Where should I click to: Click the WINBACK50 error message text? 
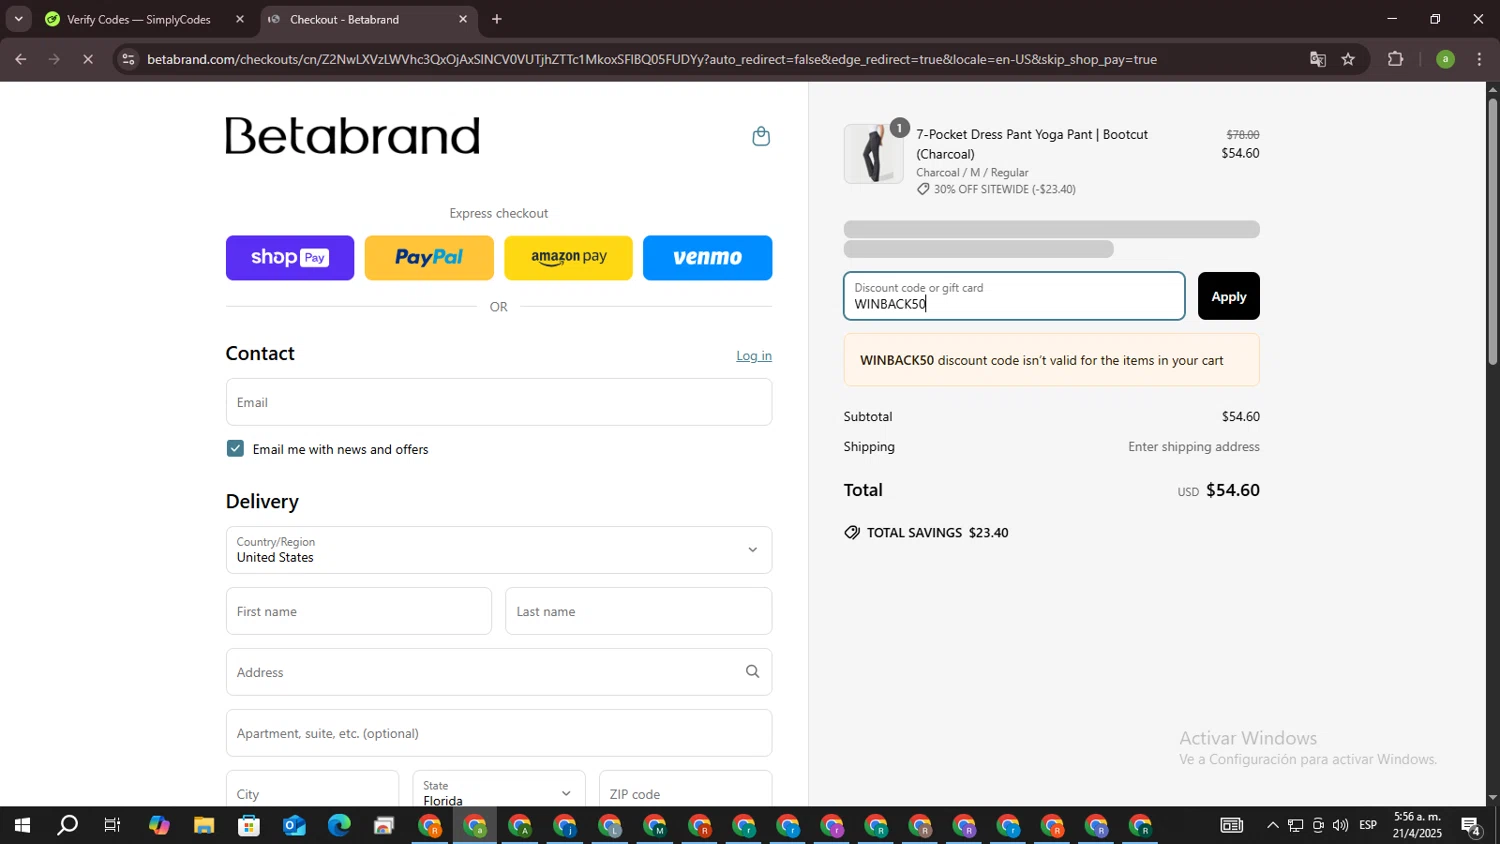1042,361
